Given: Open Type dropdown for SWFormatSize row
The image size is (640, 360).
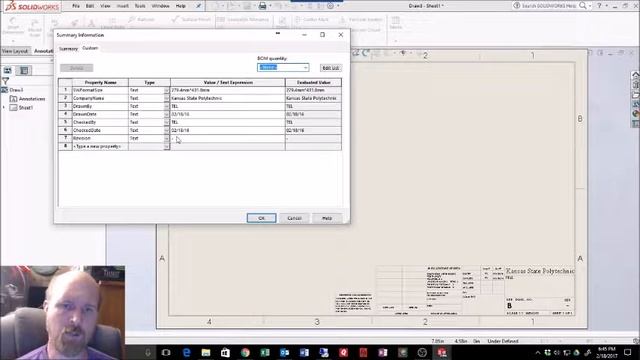Looking at the screenshot, I should [166, 90].
